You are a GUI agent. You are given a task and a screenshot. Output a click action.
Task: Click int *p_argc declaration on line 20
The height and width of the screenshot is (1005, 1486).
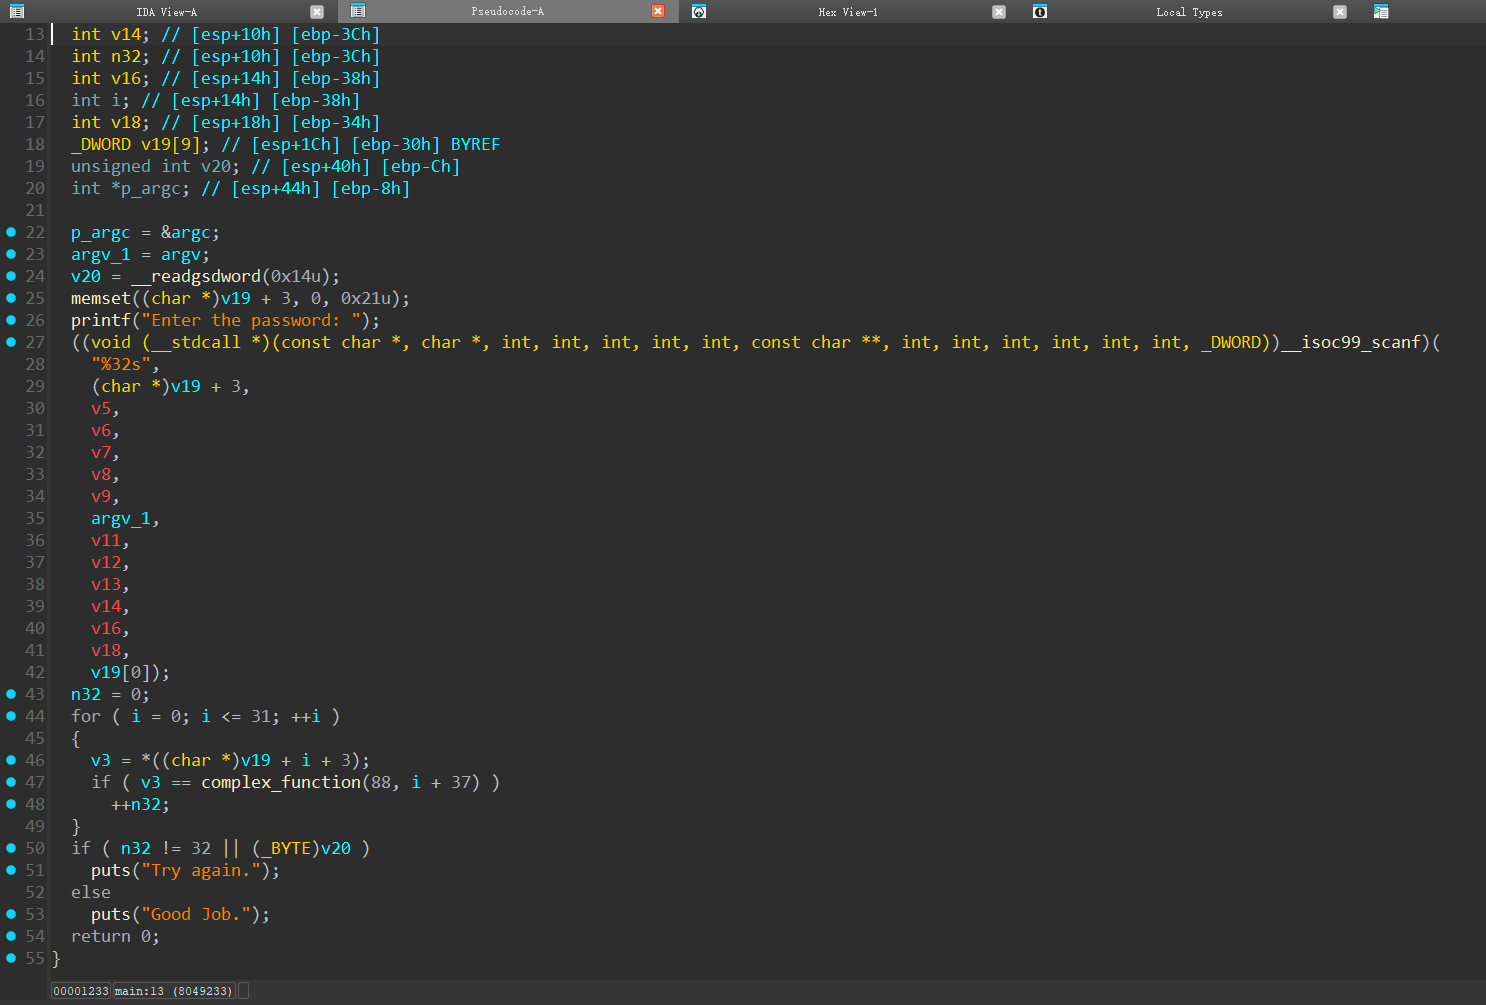coord(130,188)
